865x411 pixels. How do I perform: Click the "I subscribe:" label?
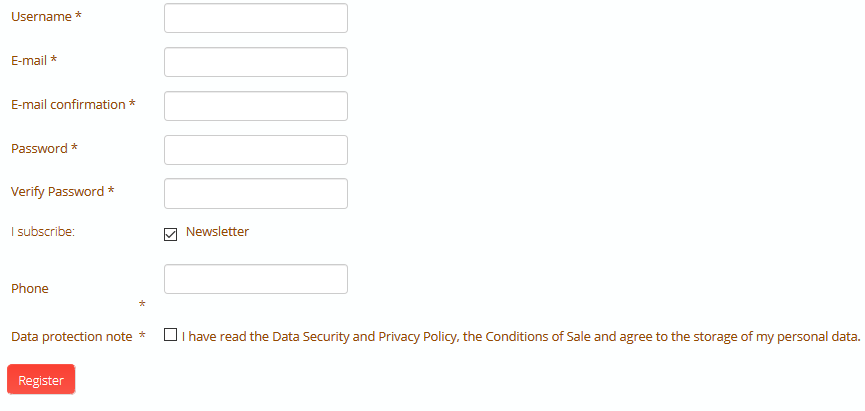[x=43, y=232]
